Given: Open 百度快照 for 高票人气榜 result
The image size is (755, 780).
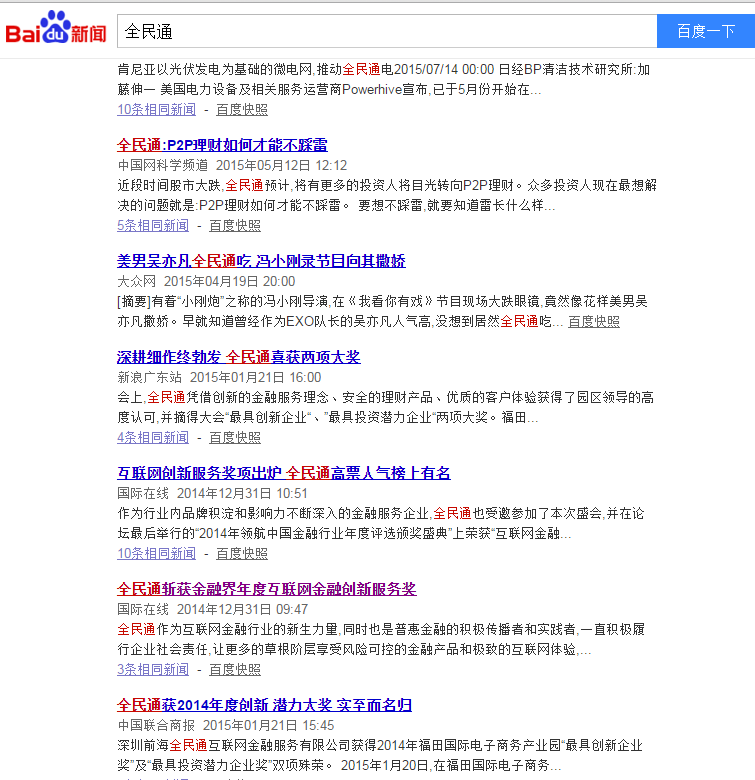Looking at the screenshot, I should pos(242,553).
